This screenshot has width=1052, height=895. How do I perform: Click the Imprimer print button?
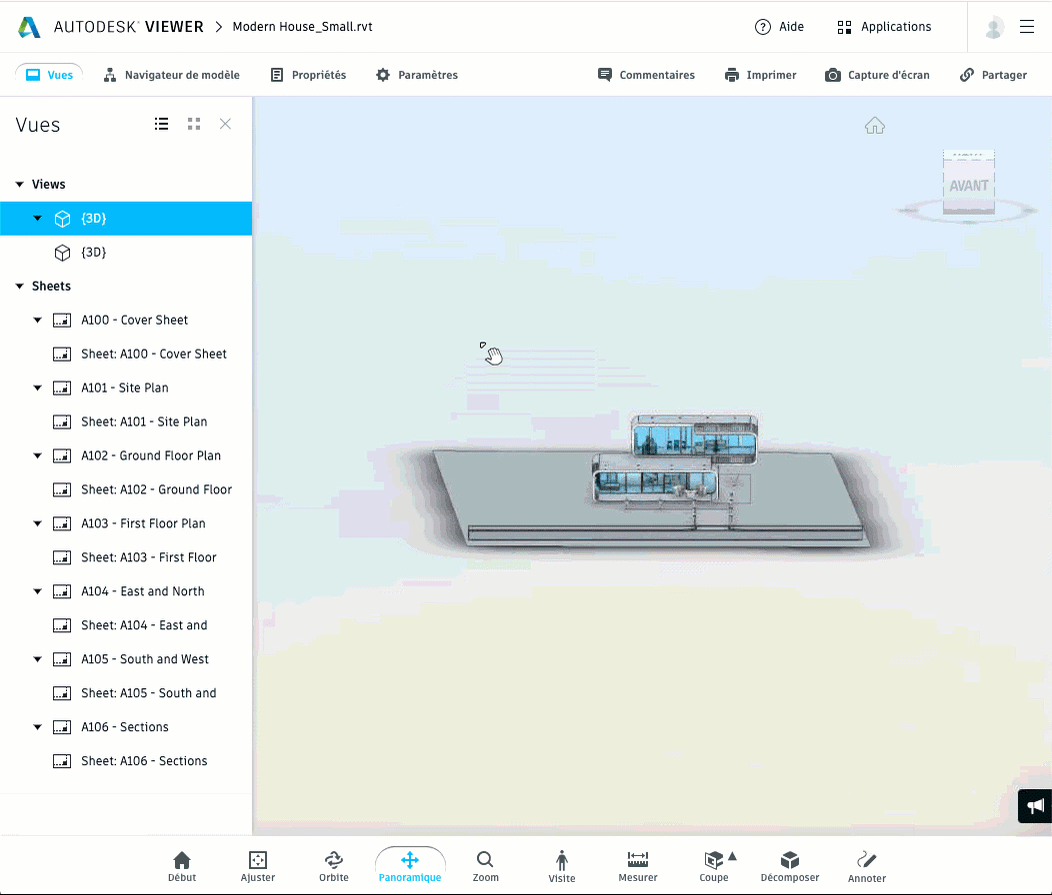(760, 75)
